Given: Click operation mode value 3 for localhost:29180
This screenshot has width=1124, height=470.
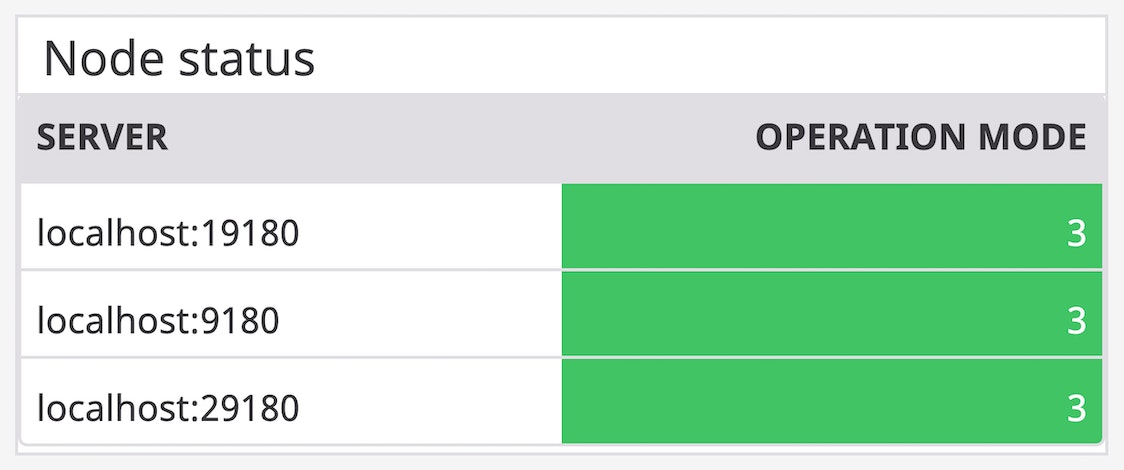Looking at the screenshot, I should (1076, 408).
